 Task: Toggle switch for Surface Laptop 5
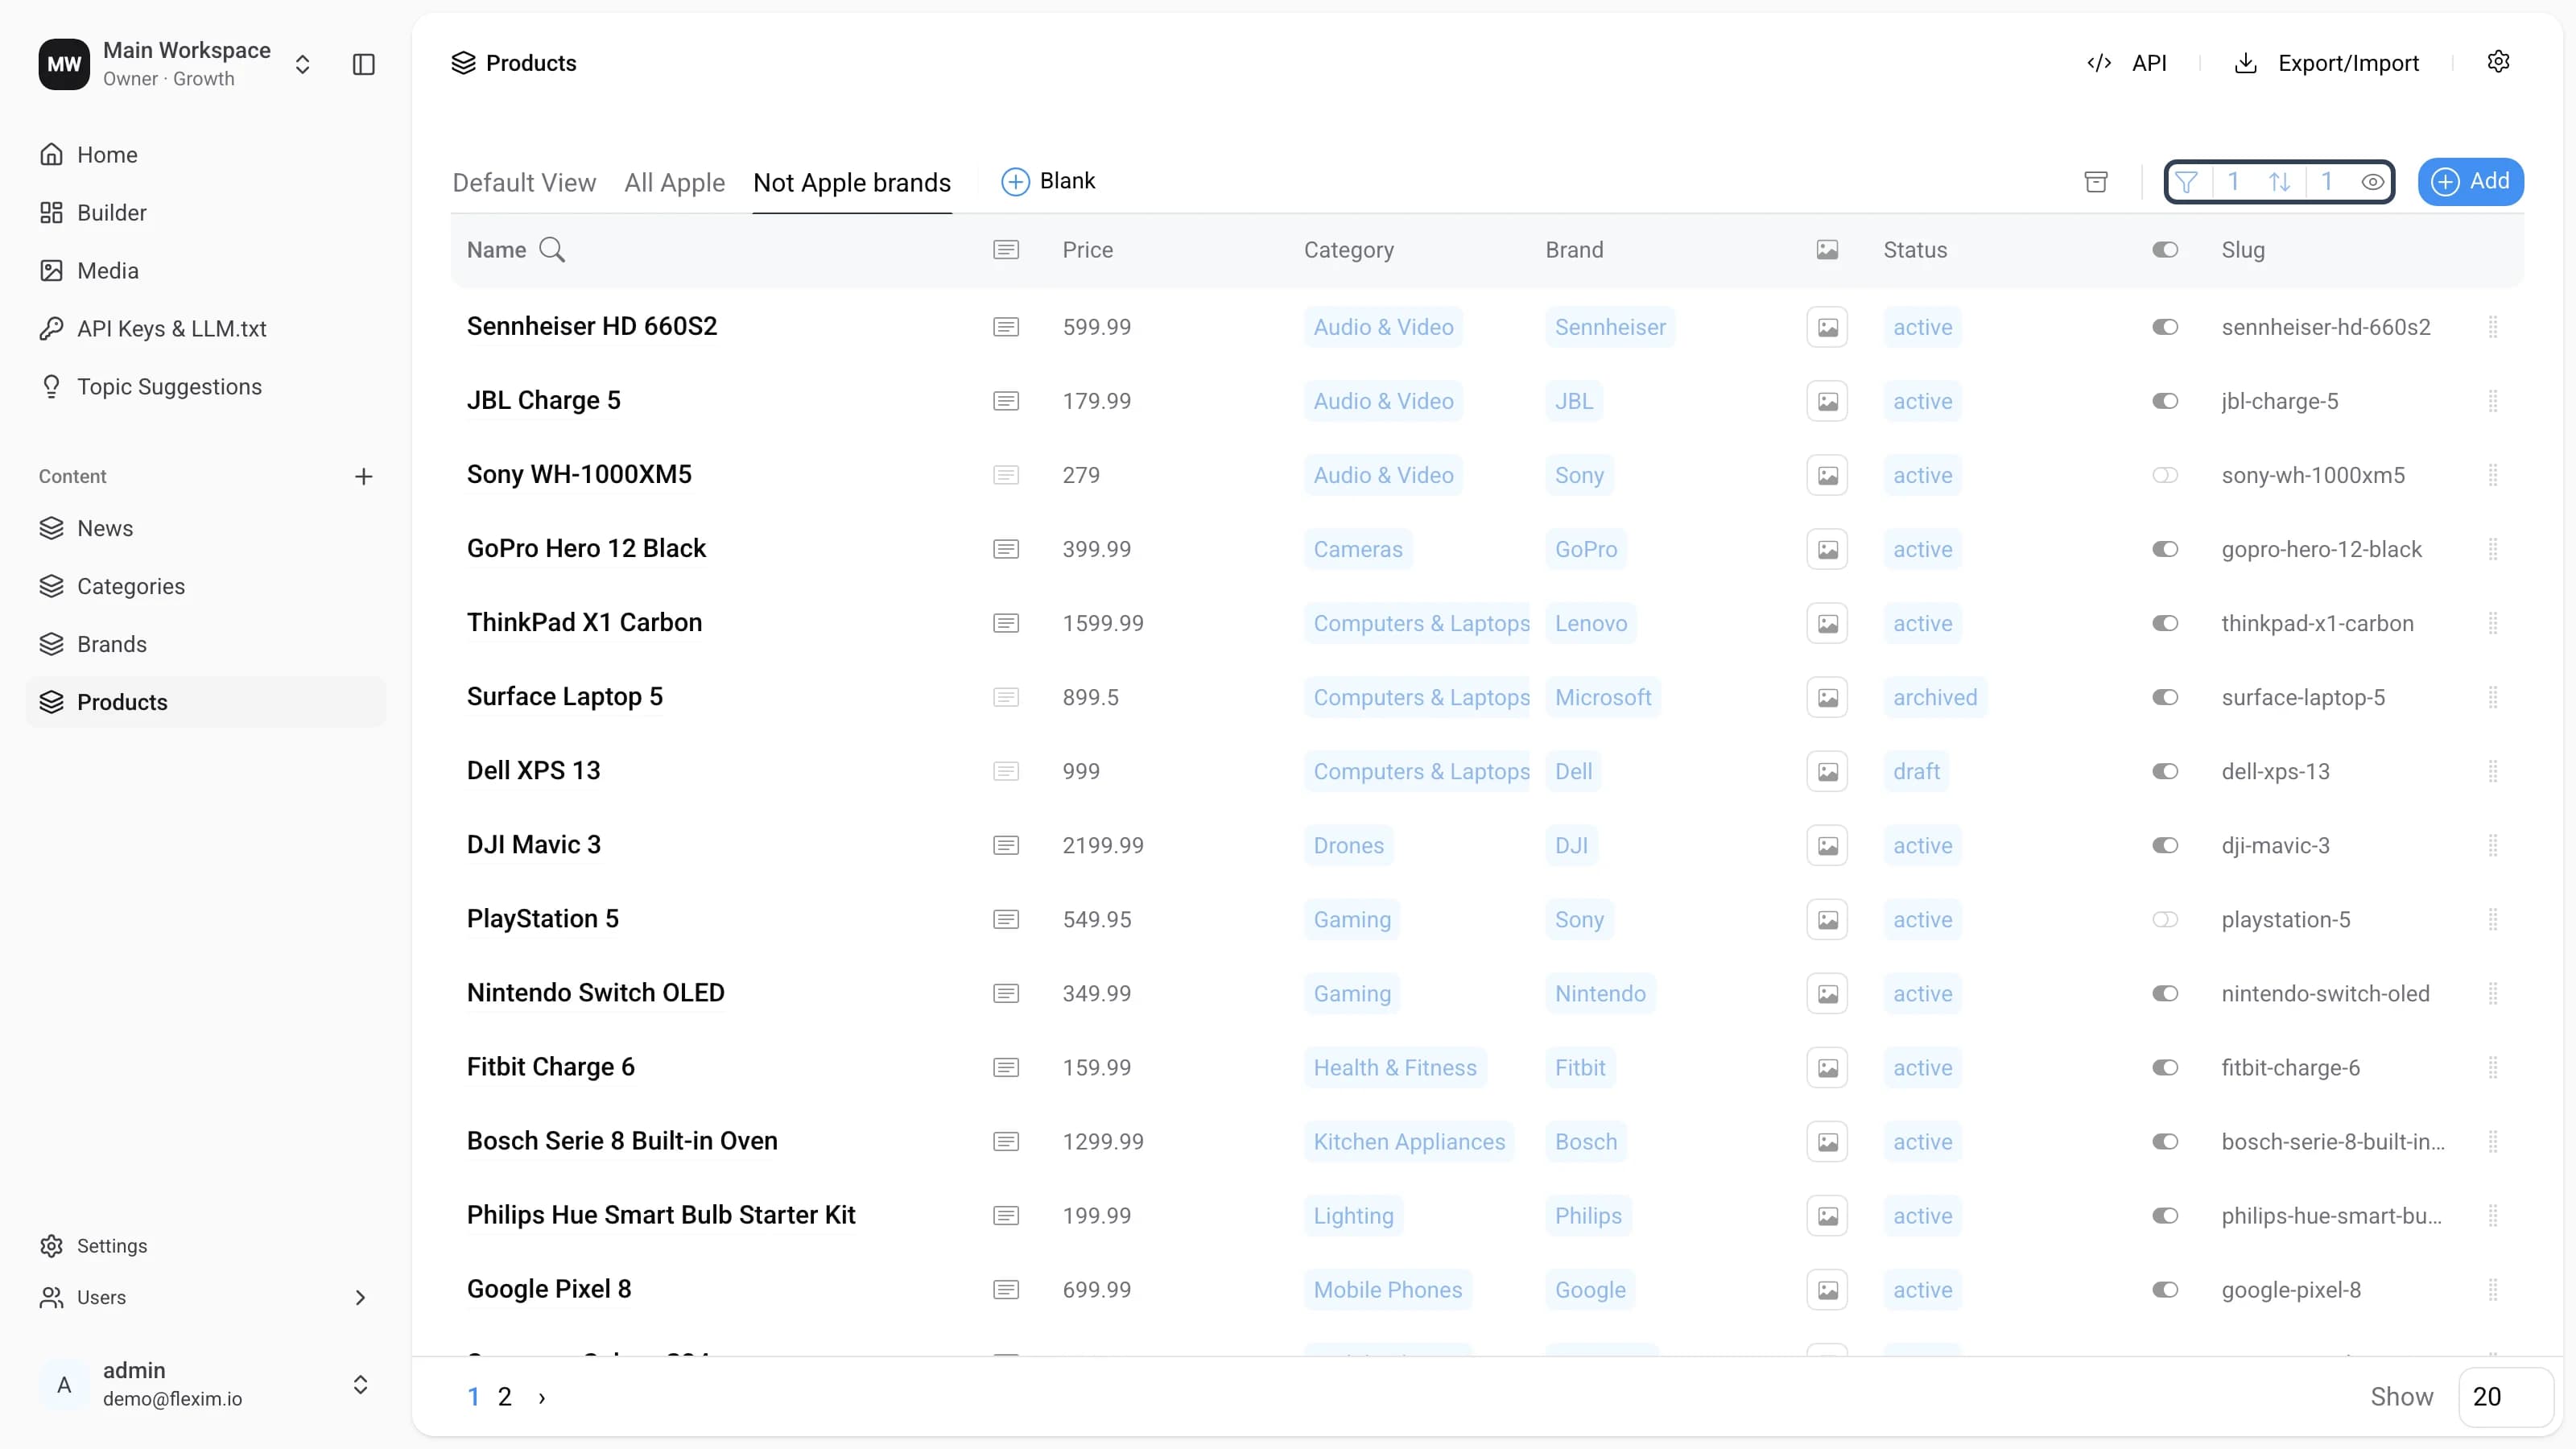2165,697
